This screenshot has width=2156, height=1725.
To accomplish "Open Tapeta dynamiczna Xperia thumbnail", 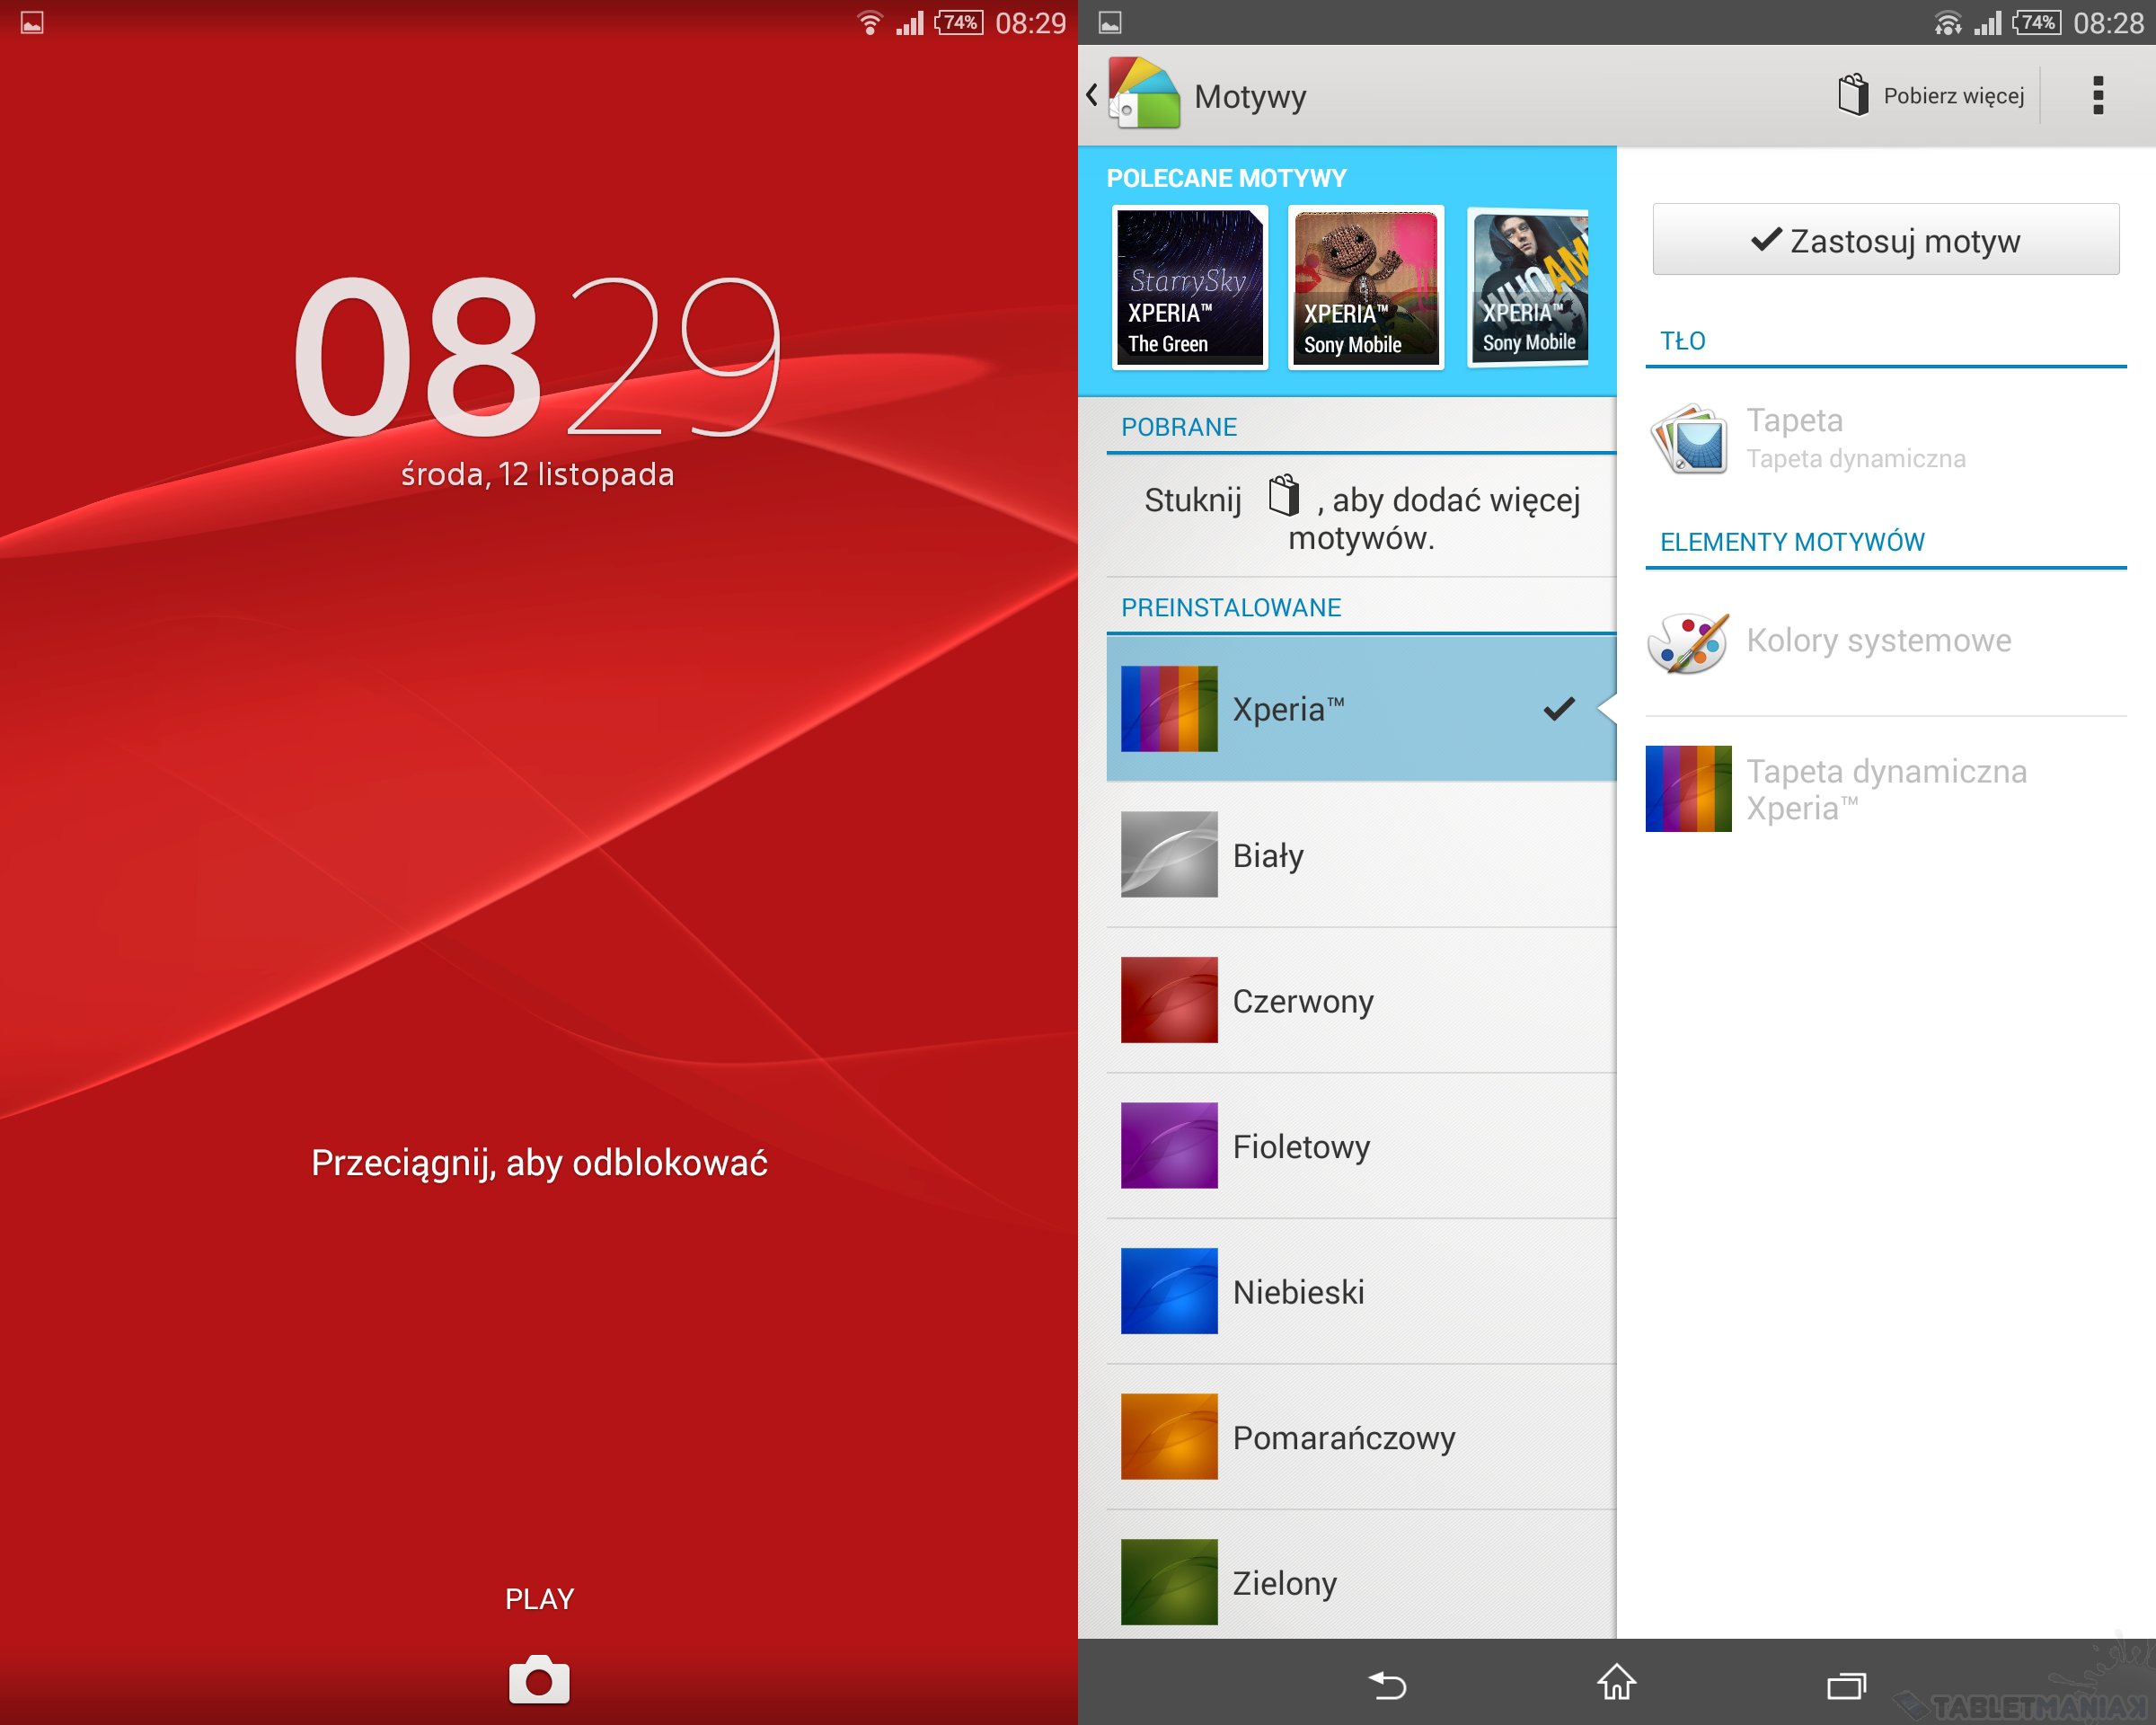I will pos(1688,789).
